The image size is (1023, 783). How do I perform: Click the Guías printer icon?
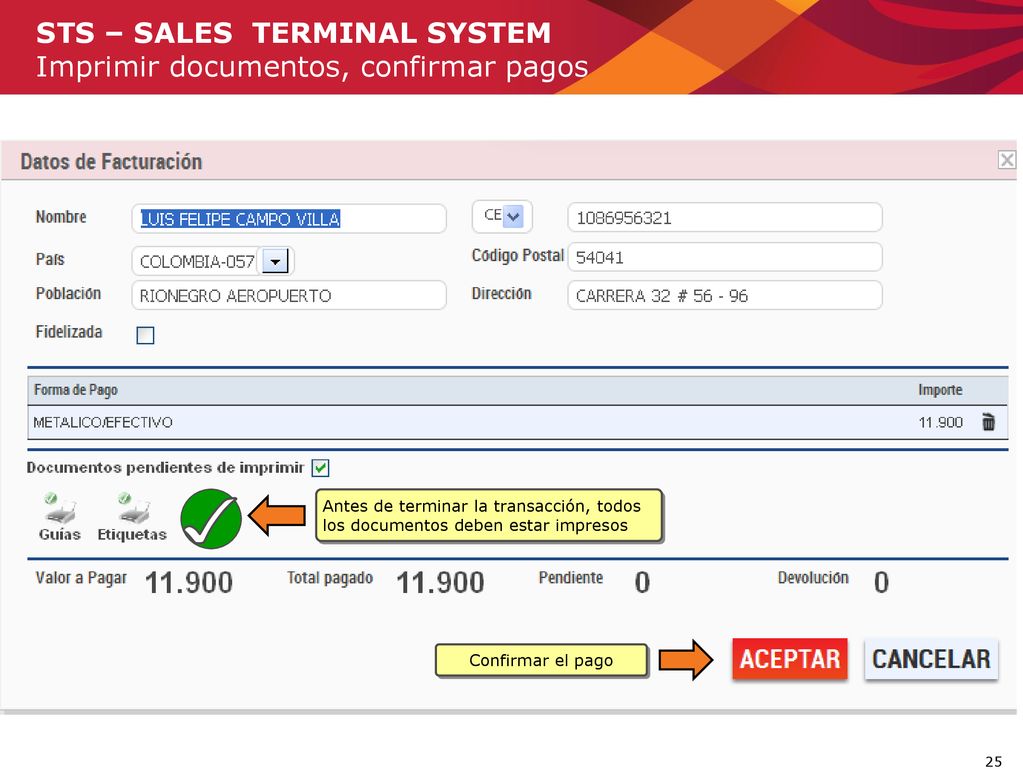point(60,510)
